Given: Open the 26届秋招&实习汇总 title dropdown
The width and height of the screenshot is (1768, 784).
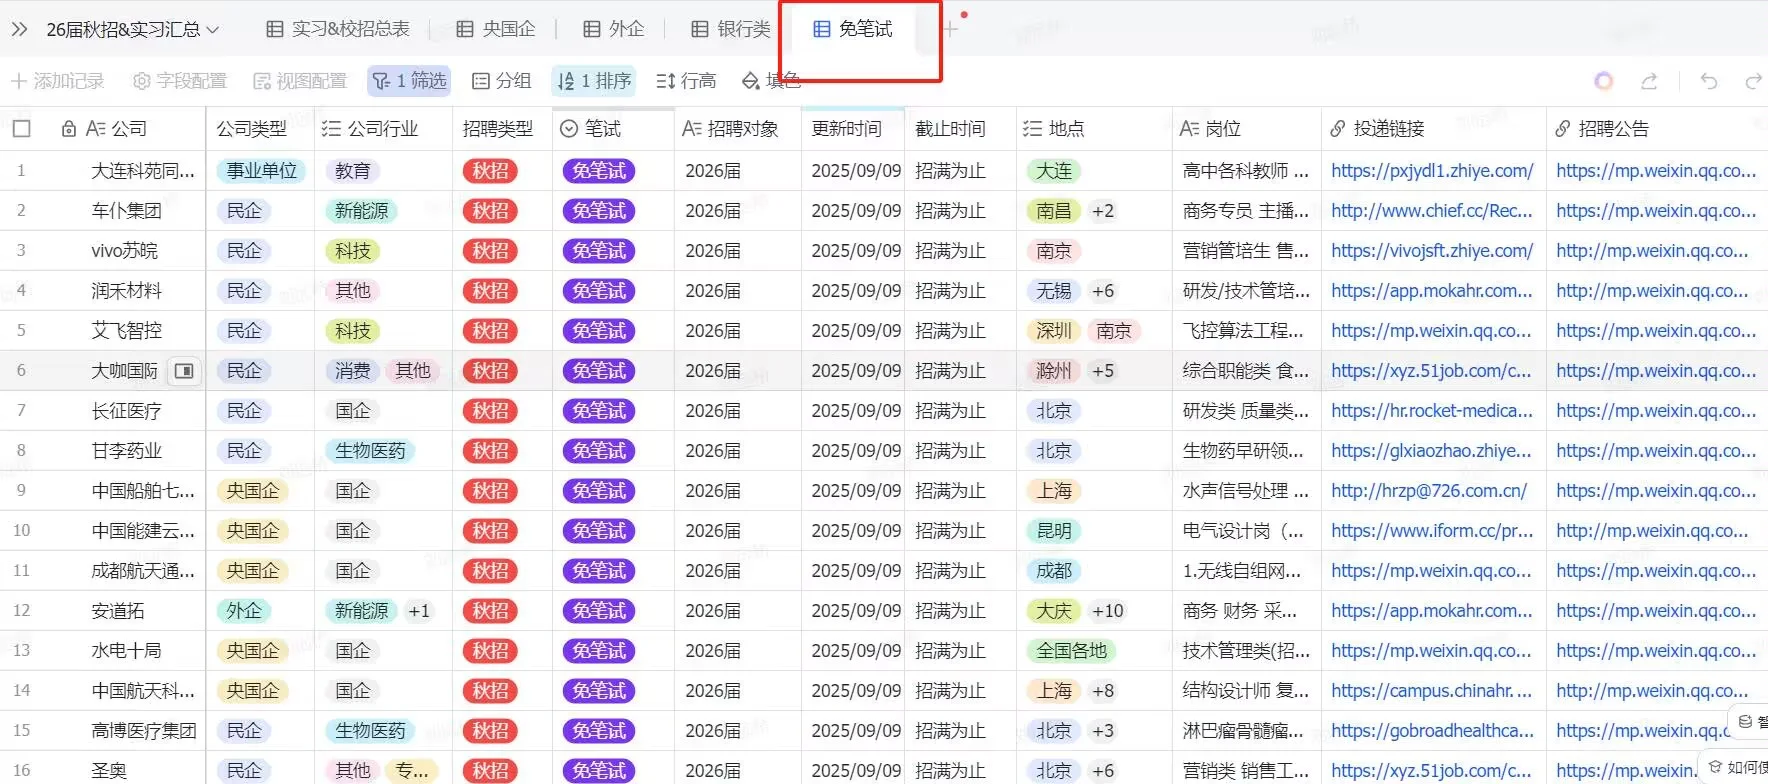Looking at the screenshot, I should click(x=132, y=29).
